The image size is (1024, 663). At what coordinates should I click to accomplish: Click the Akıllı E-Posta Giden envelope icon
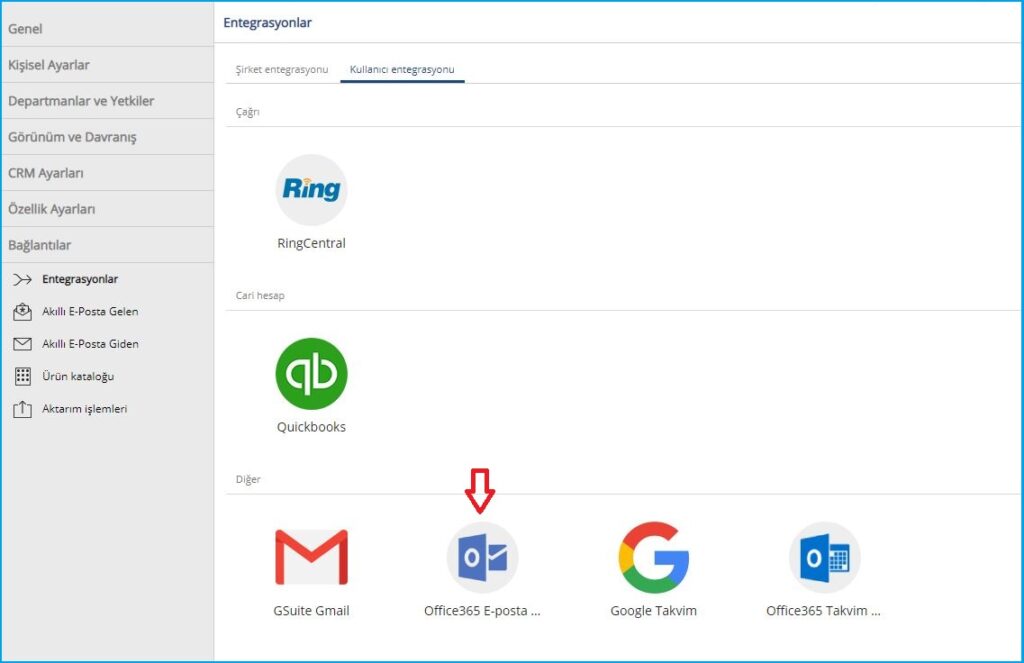pyautogui.click(x=22, y=344)
